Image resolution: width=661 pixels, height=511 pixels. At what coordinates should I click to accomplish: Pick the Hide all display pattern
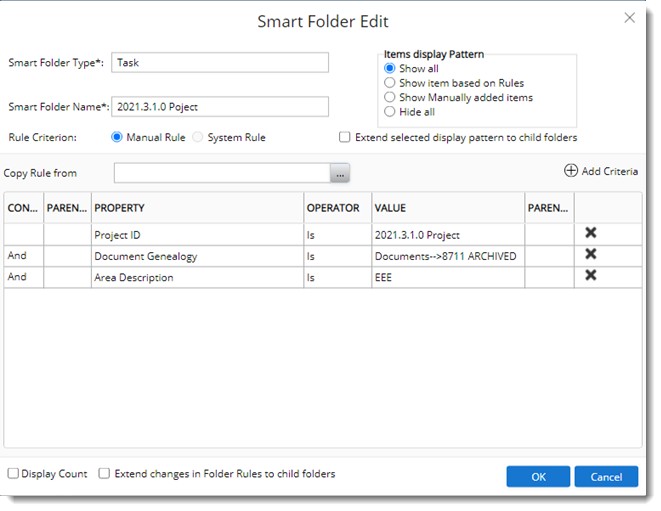[x=391, y=112]
